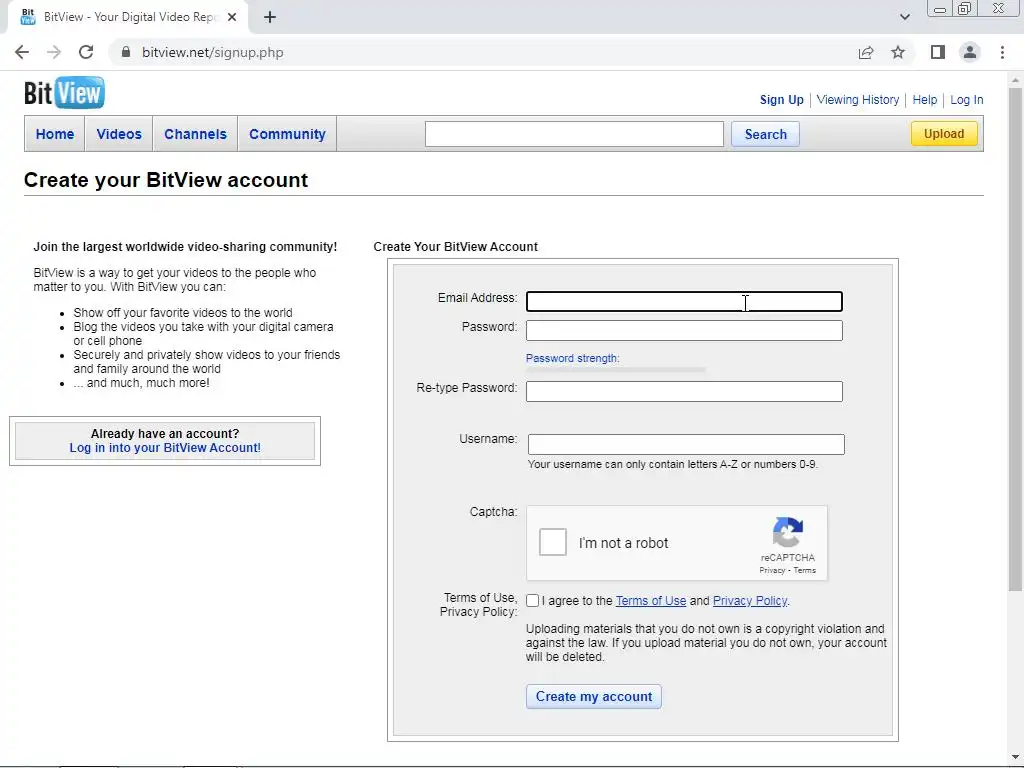The width and height of the screenshot is (1024, 768).
Task: Expand the tab search chevron
Action: point(904,17)
